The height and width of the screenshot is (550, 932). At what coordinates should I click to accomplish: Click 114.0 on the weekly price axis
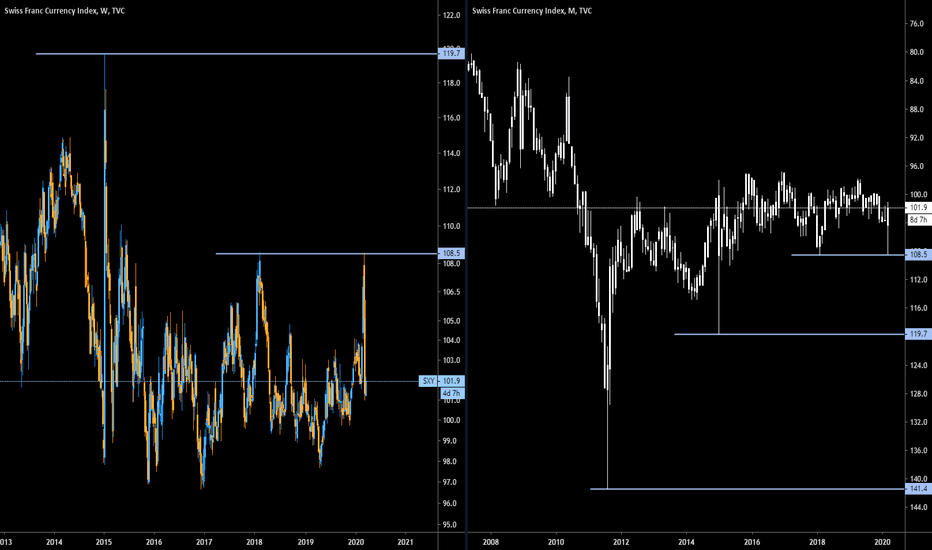click(452, 153)
